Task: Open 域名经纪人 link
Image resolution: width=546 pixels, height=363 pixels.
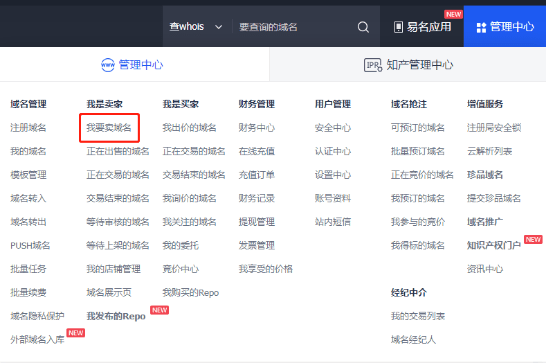Action: pos(413,340)
